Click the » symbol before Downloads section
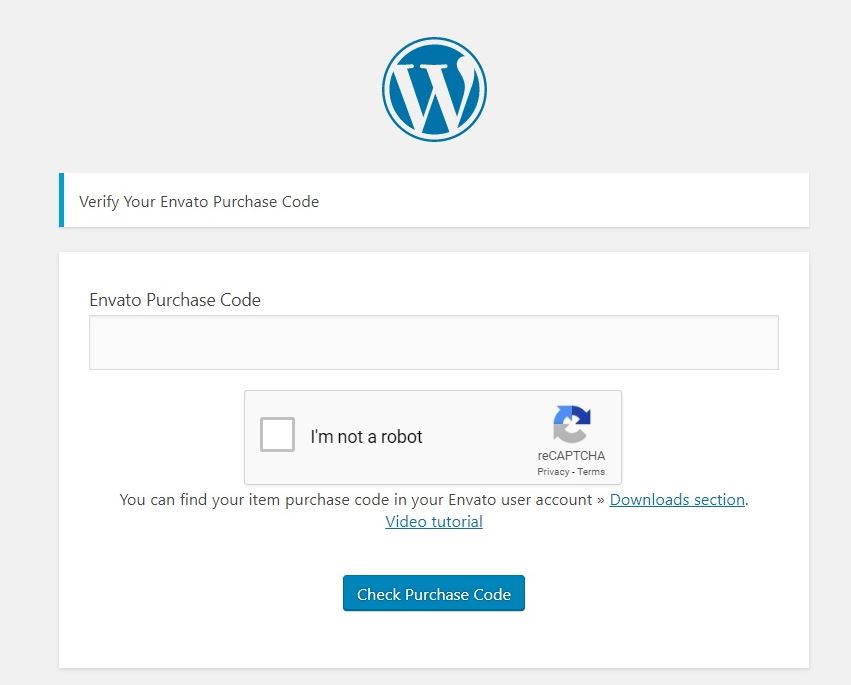851x685 pixels. click(x=601, y=500)
